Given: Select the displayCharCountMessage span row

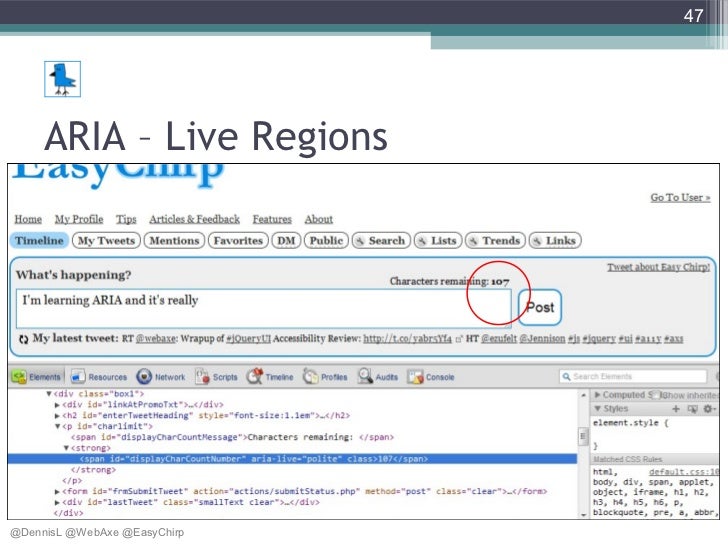Looking at the screenshot, I should [x=232, y=437].
